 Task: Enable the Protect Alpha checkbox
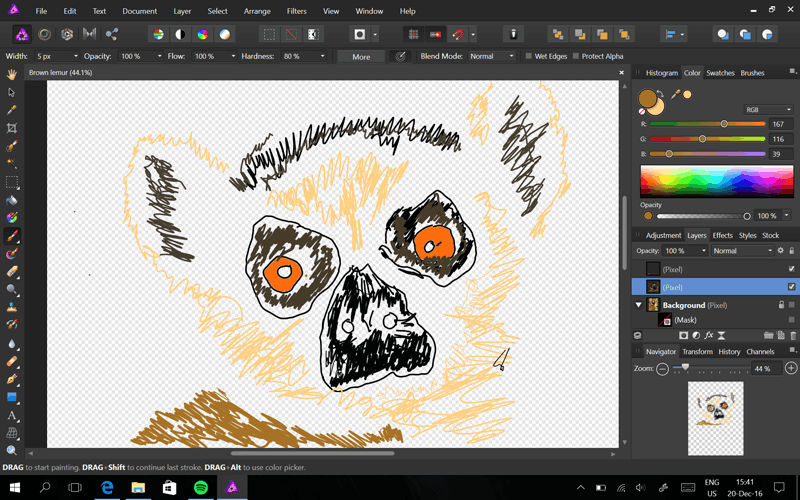click(x=575, y=56)
